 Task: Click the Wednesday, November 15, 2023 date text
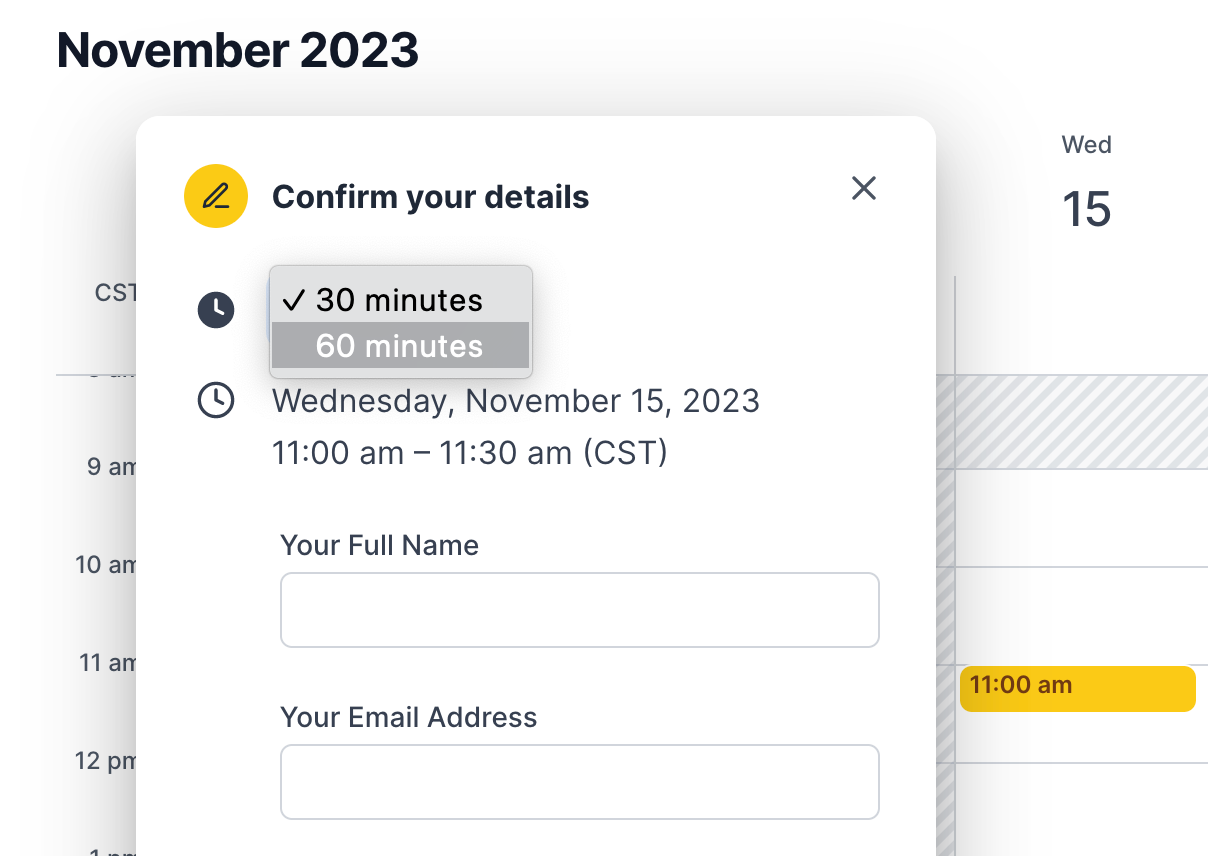click(x=516, y=401)
